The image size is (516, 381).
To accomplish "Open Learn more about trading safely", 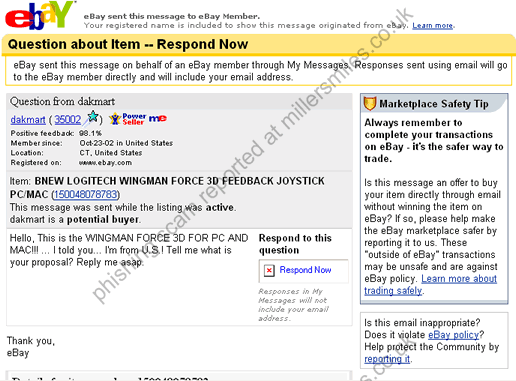I will point(430,284).
